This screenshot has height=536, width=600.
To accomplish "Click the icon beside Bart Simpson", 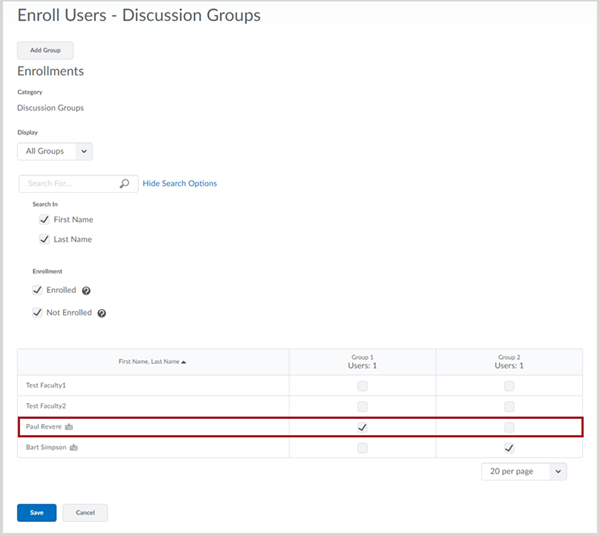I will pyautogui.click(x=73, y=447).
